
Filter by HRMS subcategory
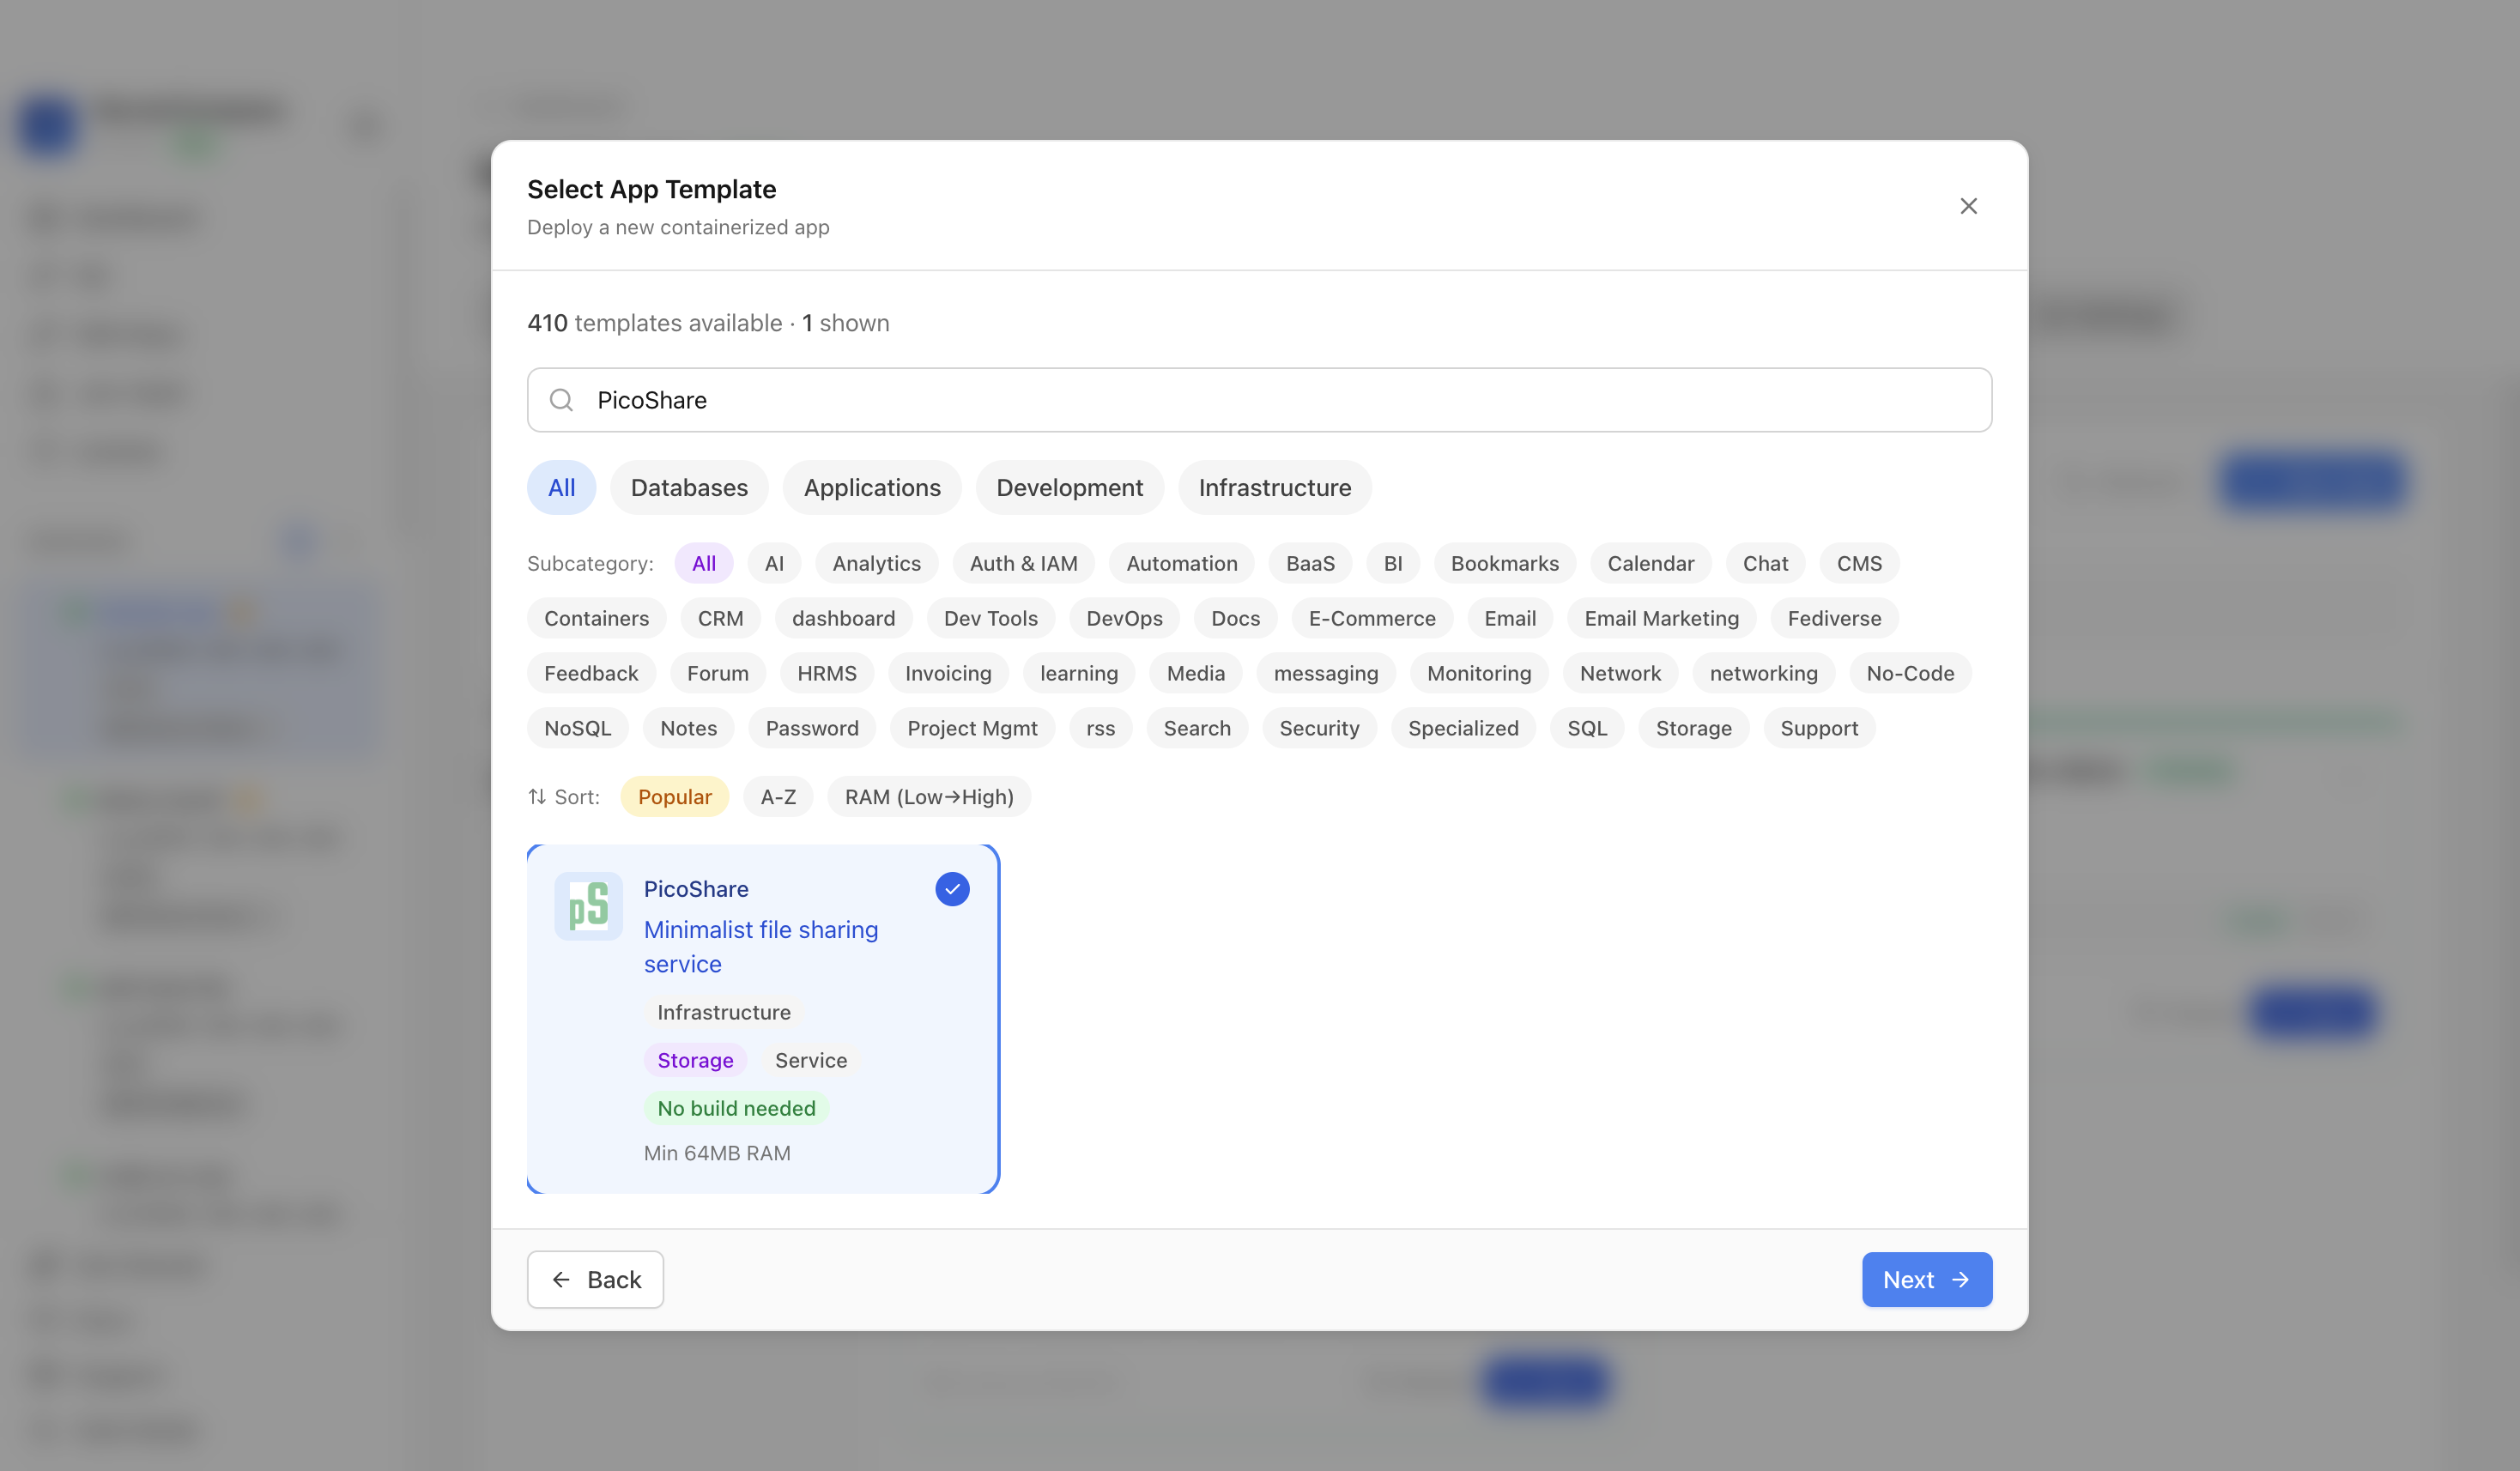tap(826, 673)
